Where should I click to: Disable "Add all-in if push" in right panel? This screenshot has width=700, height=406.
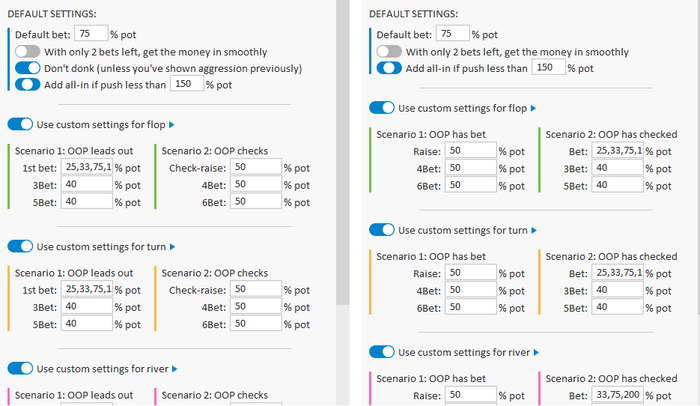tap(389, 69)
